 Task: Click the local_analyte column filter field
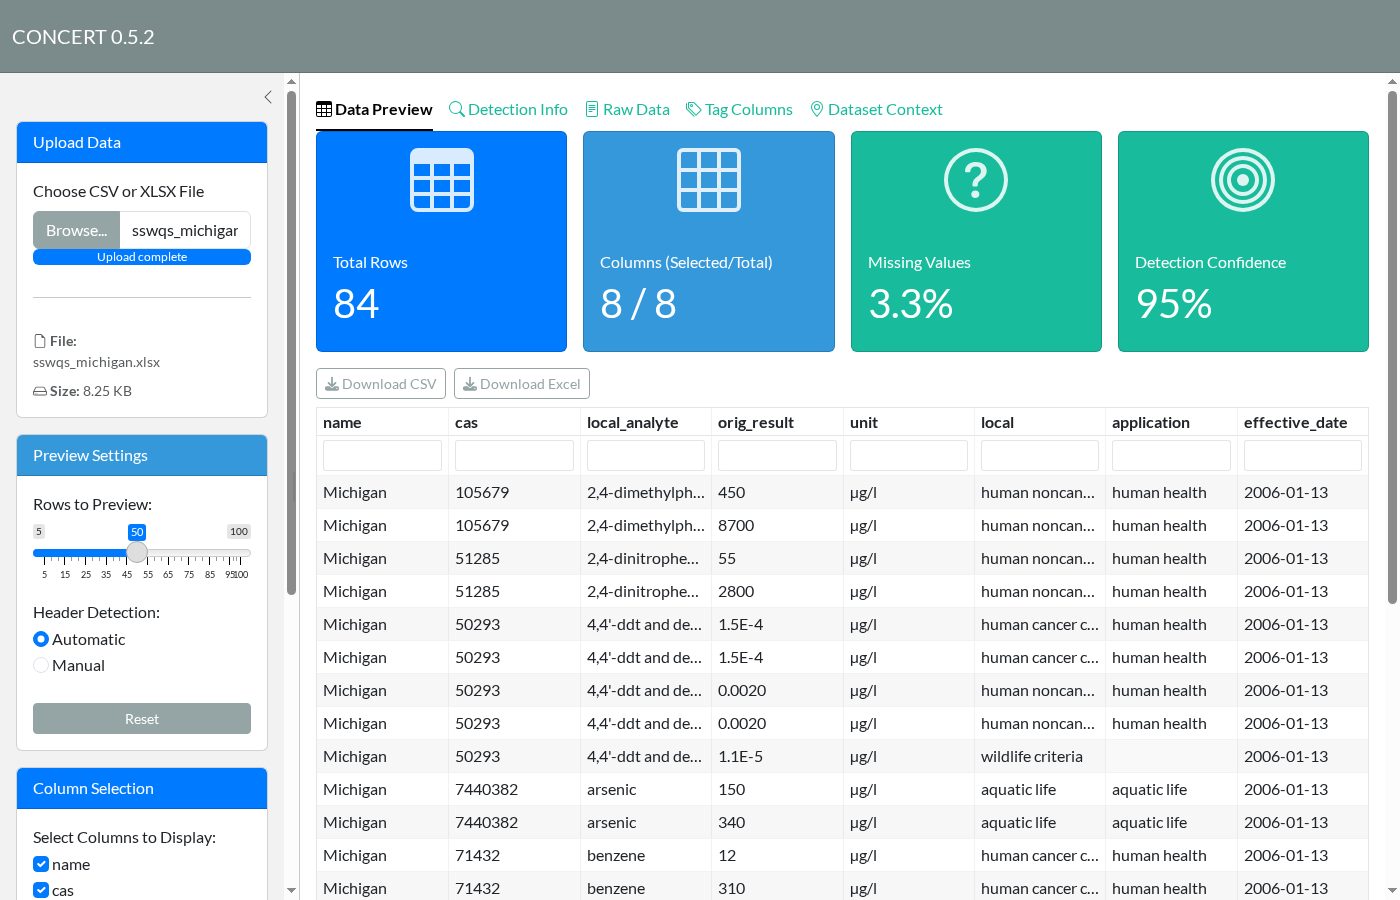646,456
